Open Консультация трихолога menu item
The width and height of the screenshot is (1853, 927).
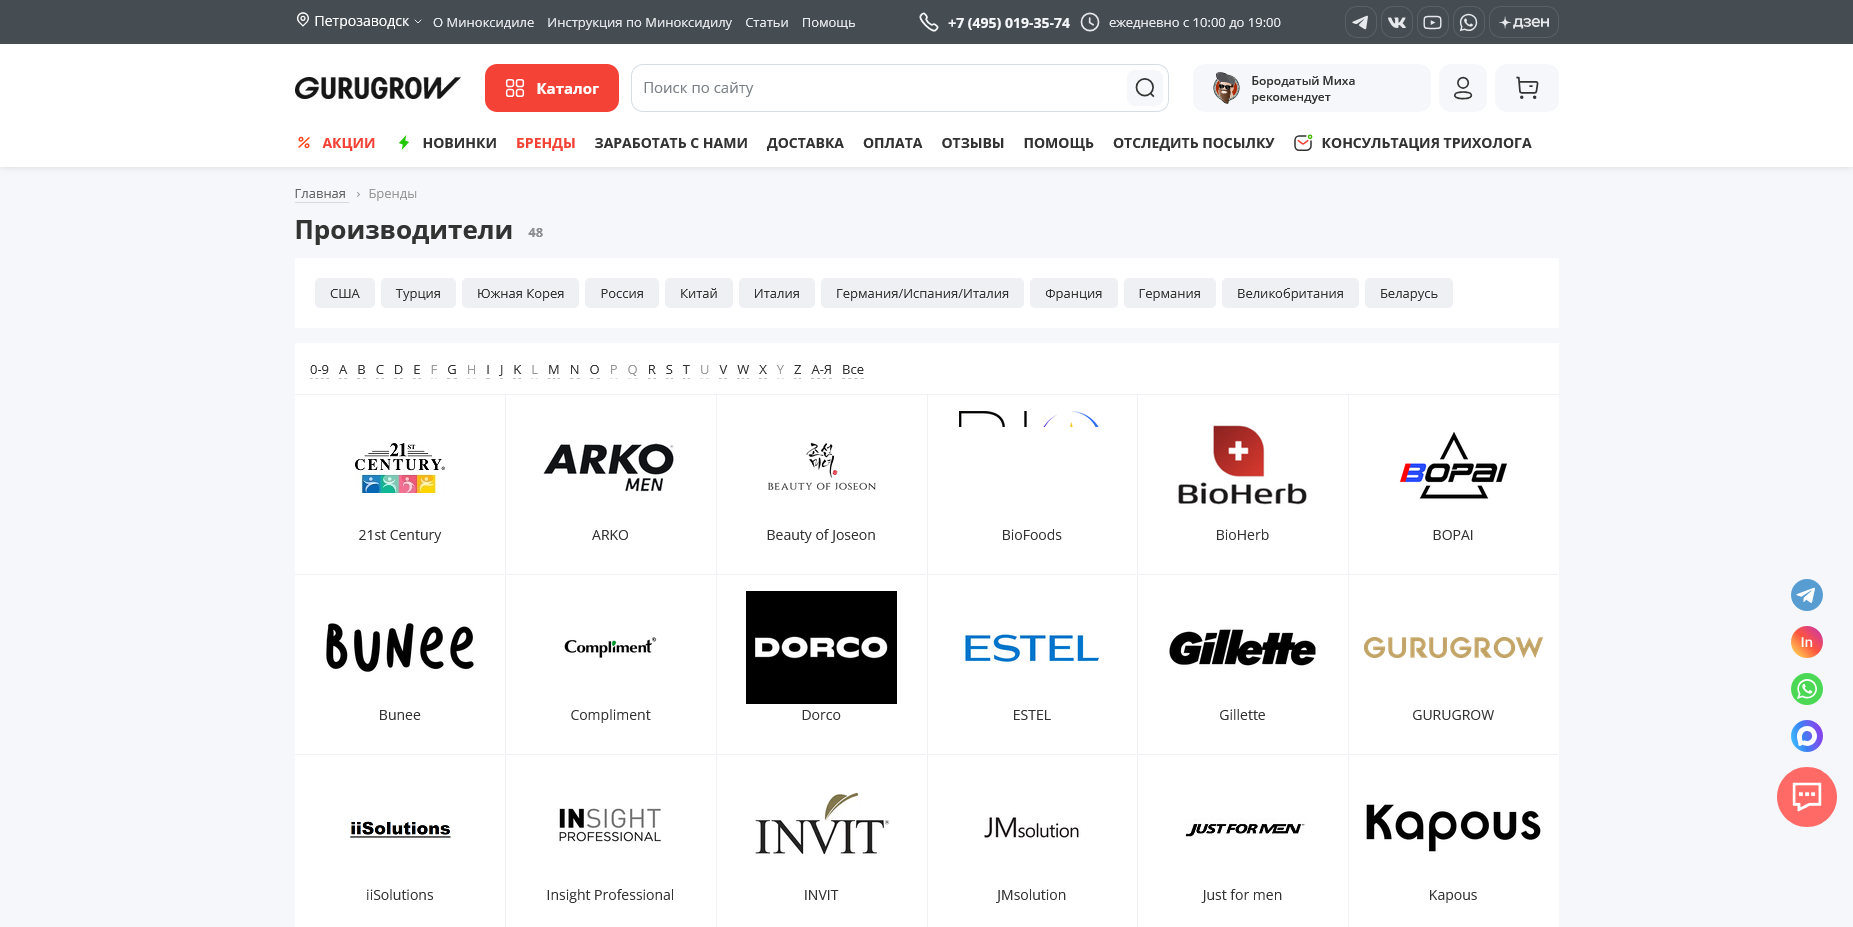1413,143
